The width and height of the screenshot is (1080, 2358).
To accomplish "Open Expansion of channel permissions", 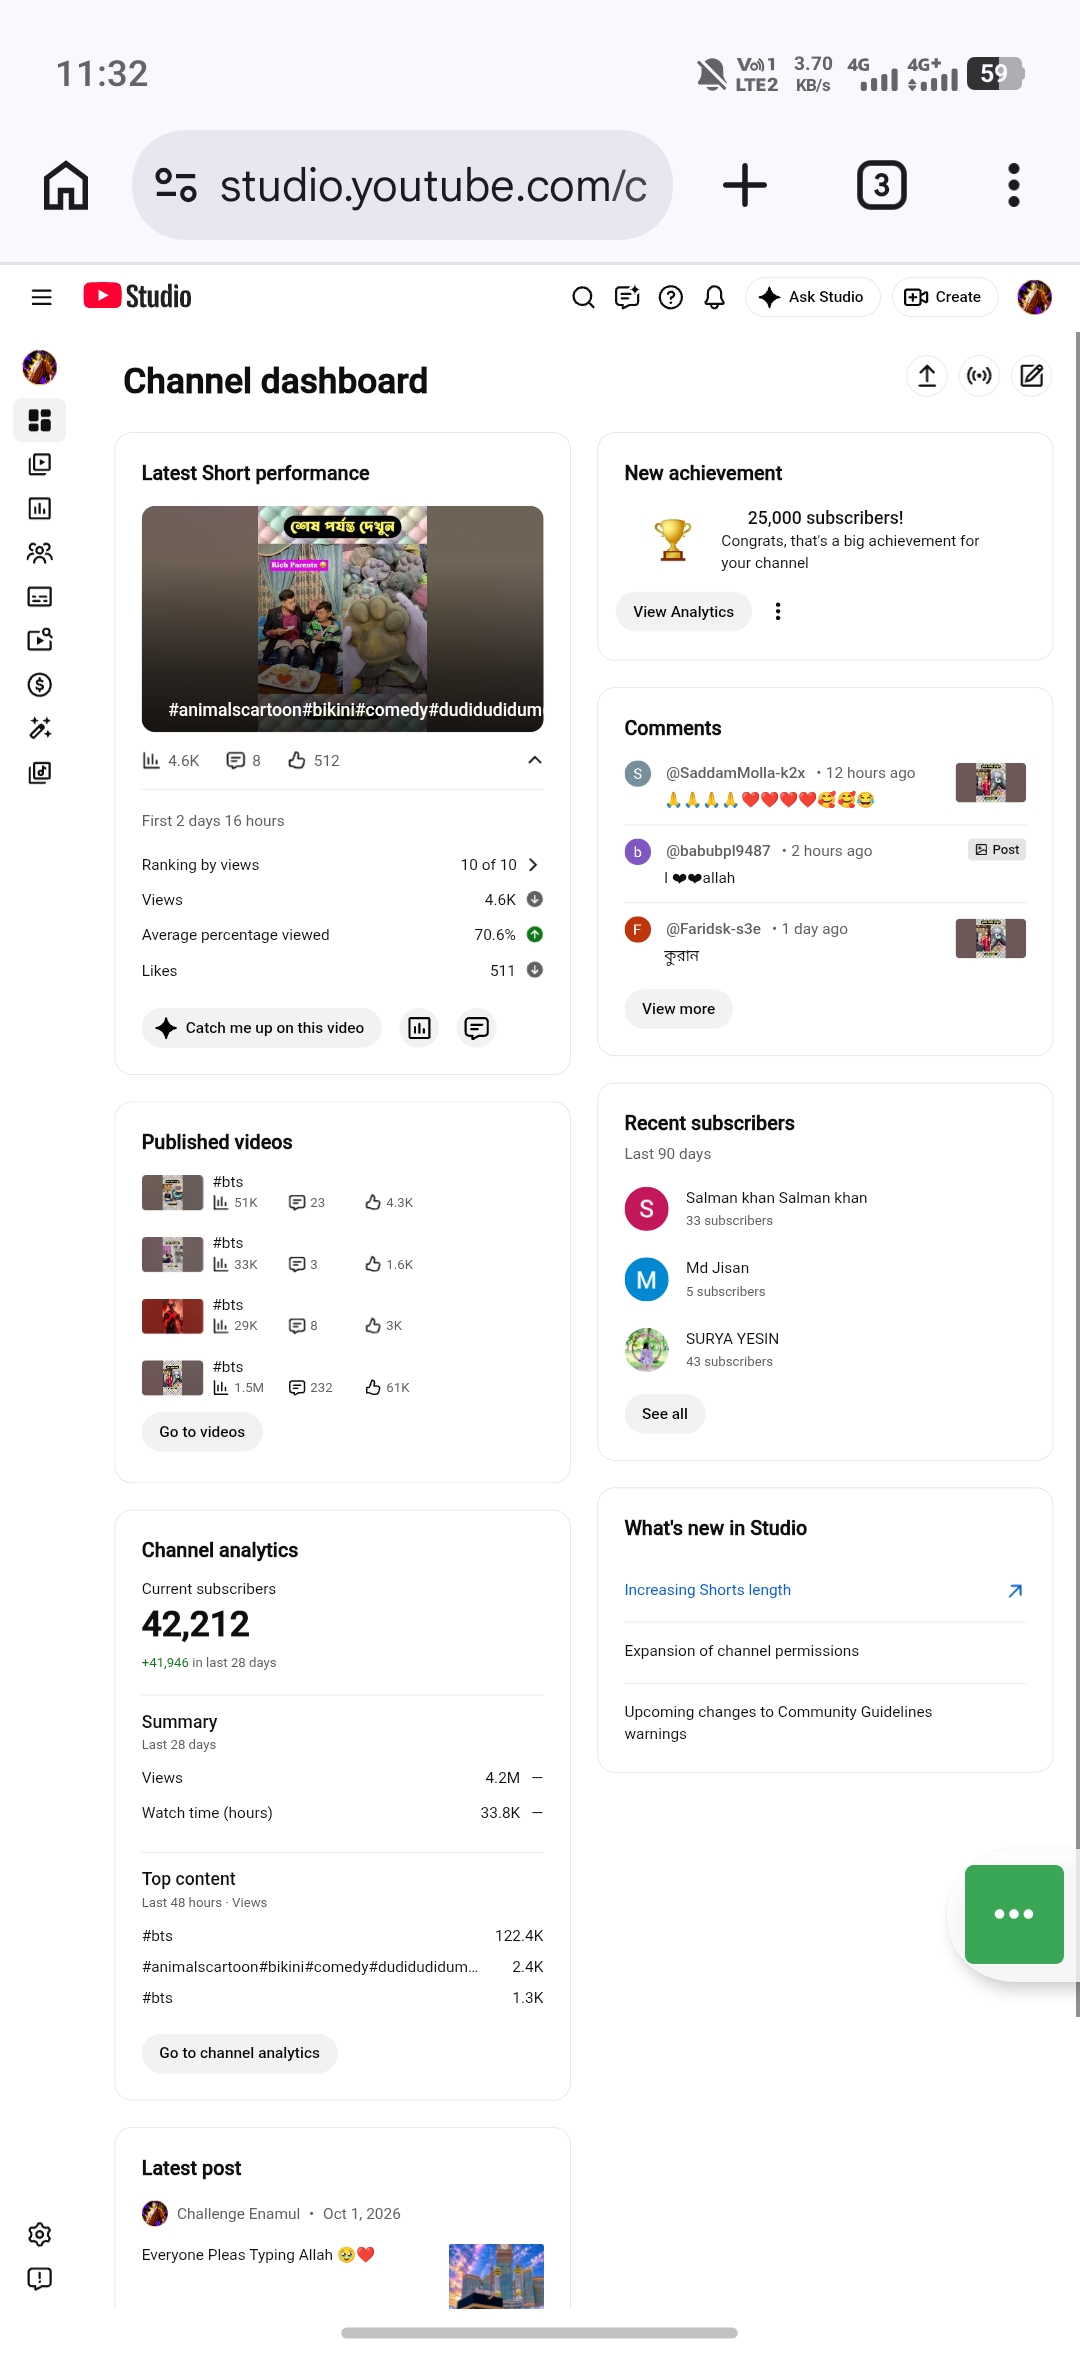I will coord(741,1651).
